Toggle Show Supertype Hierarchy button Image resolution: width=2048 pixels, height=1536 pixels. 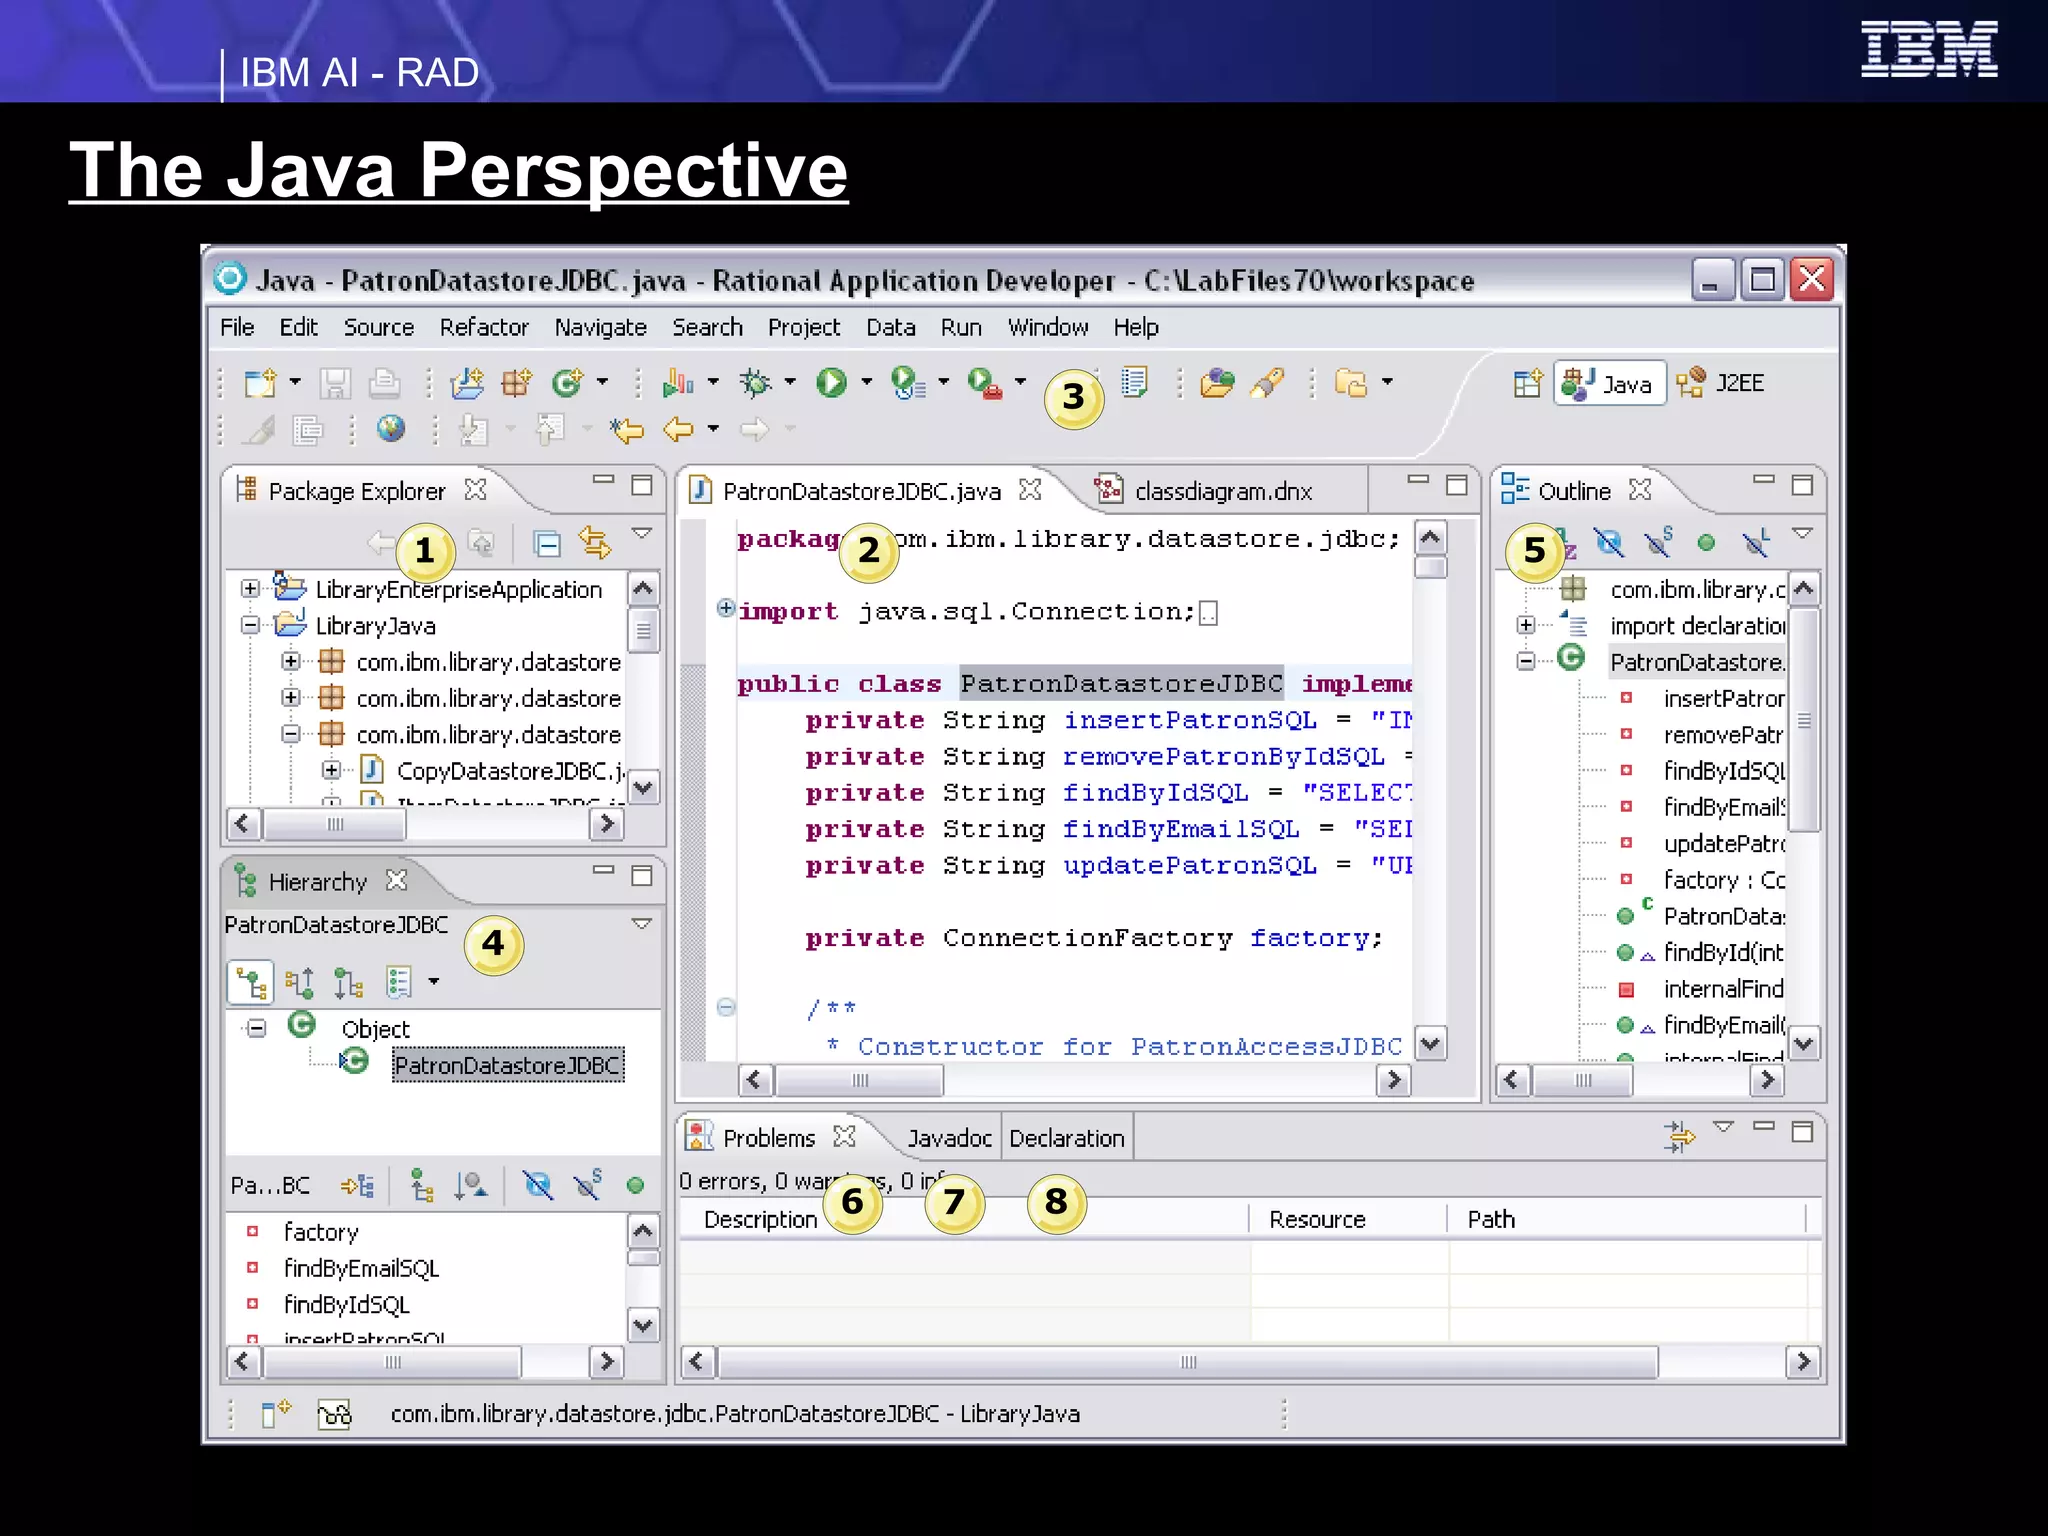(x=299, y=984)
